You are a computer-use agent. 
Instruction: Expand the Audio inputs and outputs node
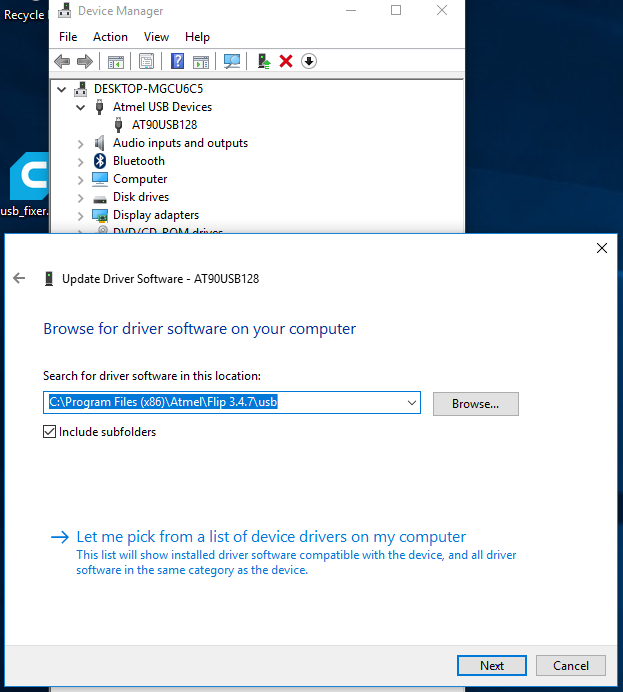[x=80, y=144]
